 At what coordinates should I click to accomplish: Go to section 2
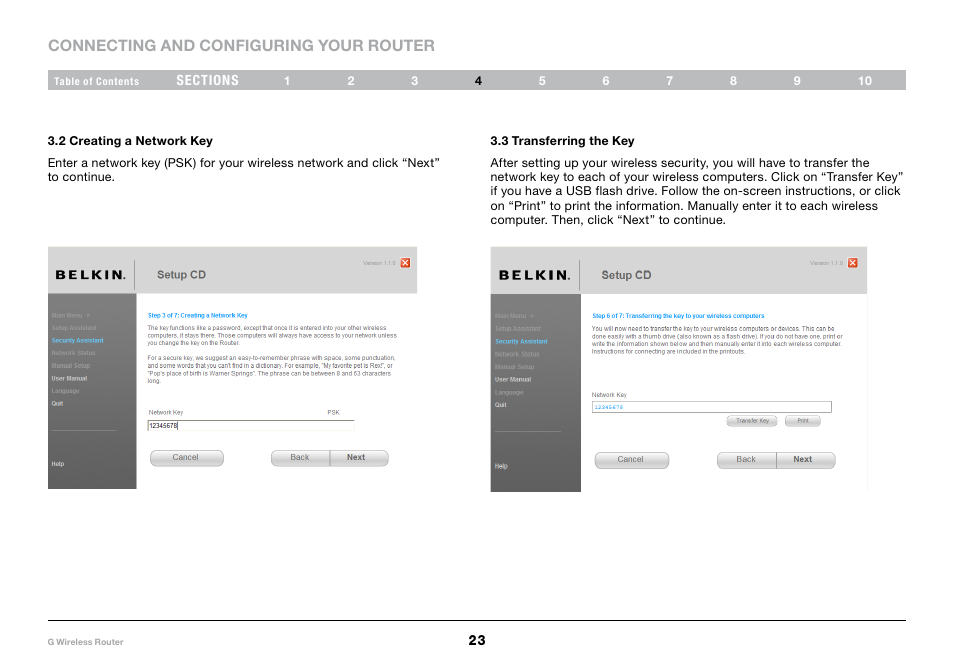351,81
